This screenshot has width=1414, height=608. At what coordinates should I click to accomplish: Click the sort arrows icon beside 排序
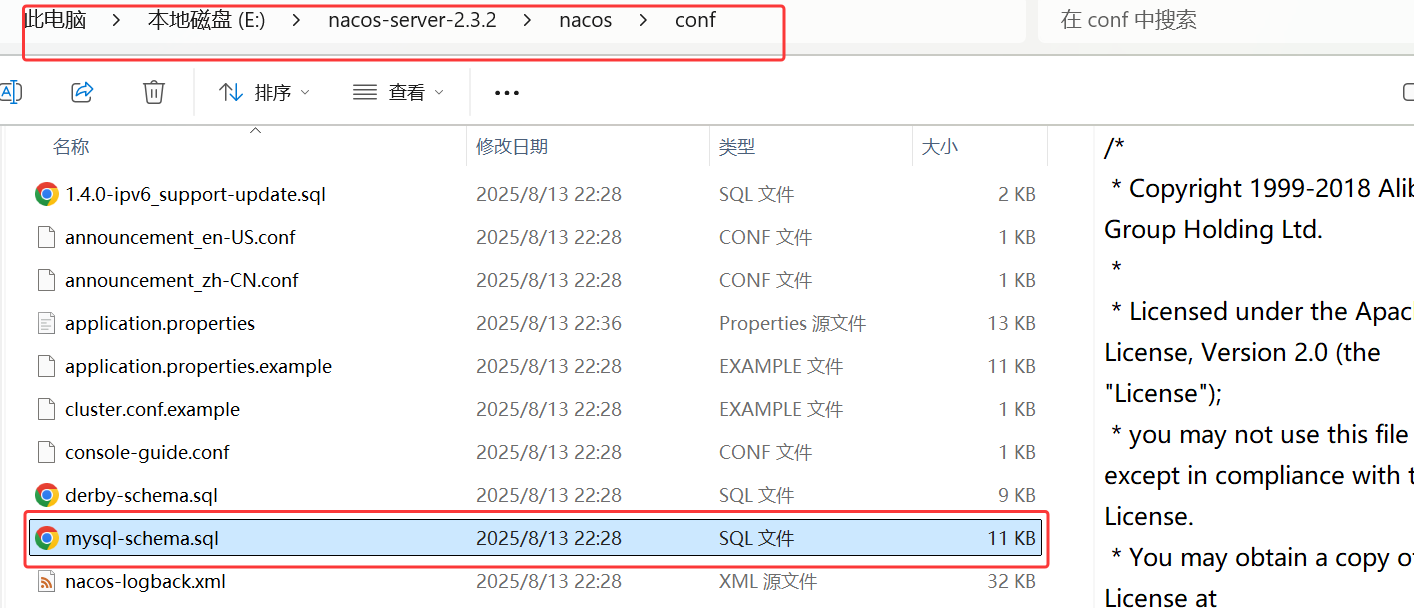tap(231, 92)
